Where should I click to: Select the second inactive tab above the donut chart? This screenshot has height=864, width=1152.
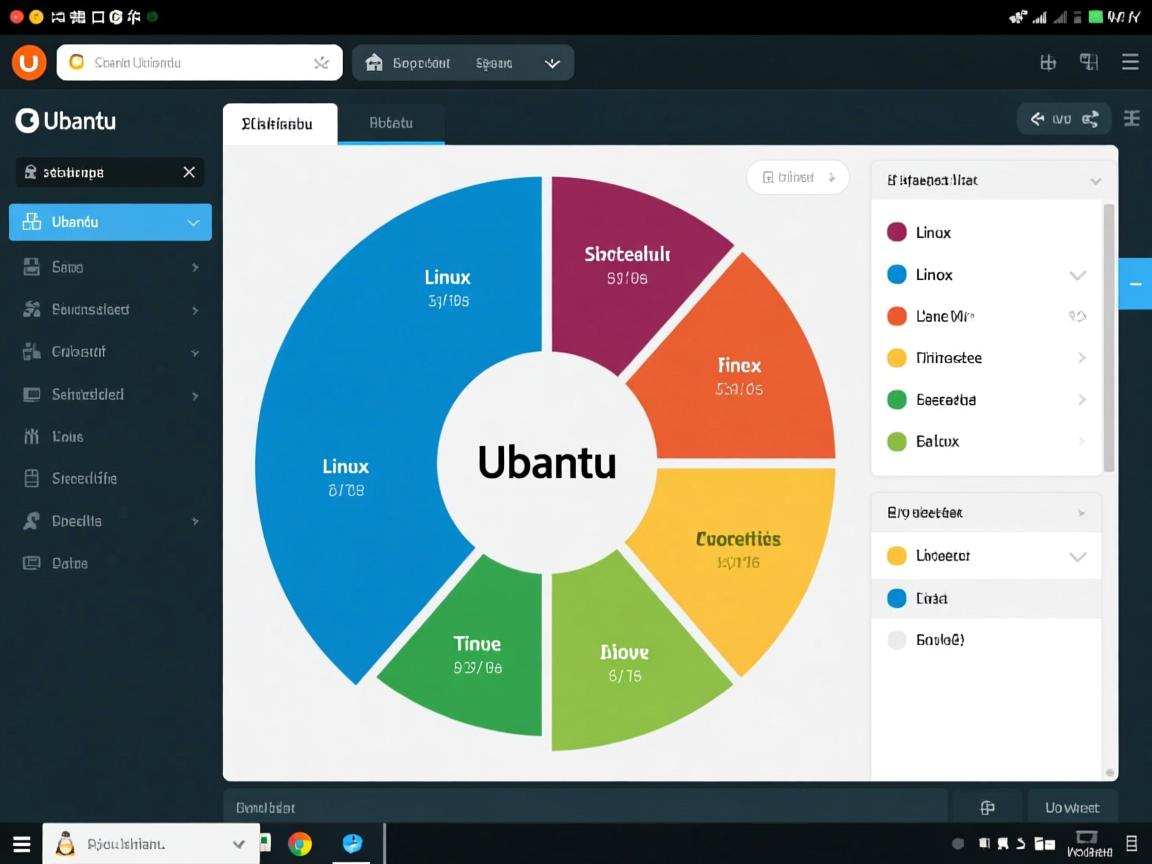click(390, 123)
